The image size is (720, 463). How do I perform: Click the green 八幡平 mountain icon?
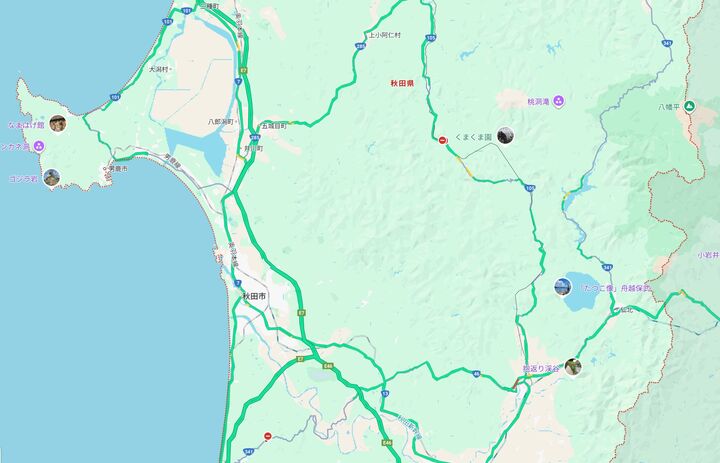(x=689, y=107)
